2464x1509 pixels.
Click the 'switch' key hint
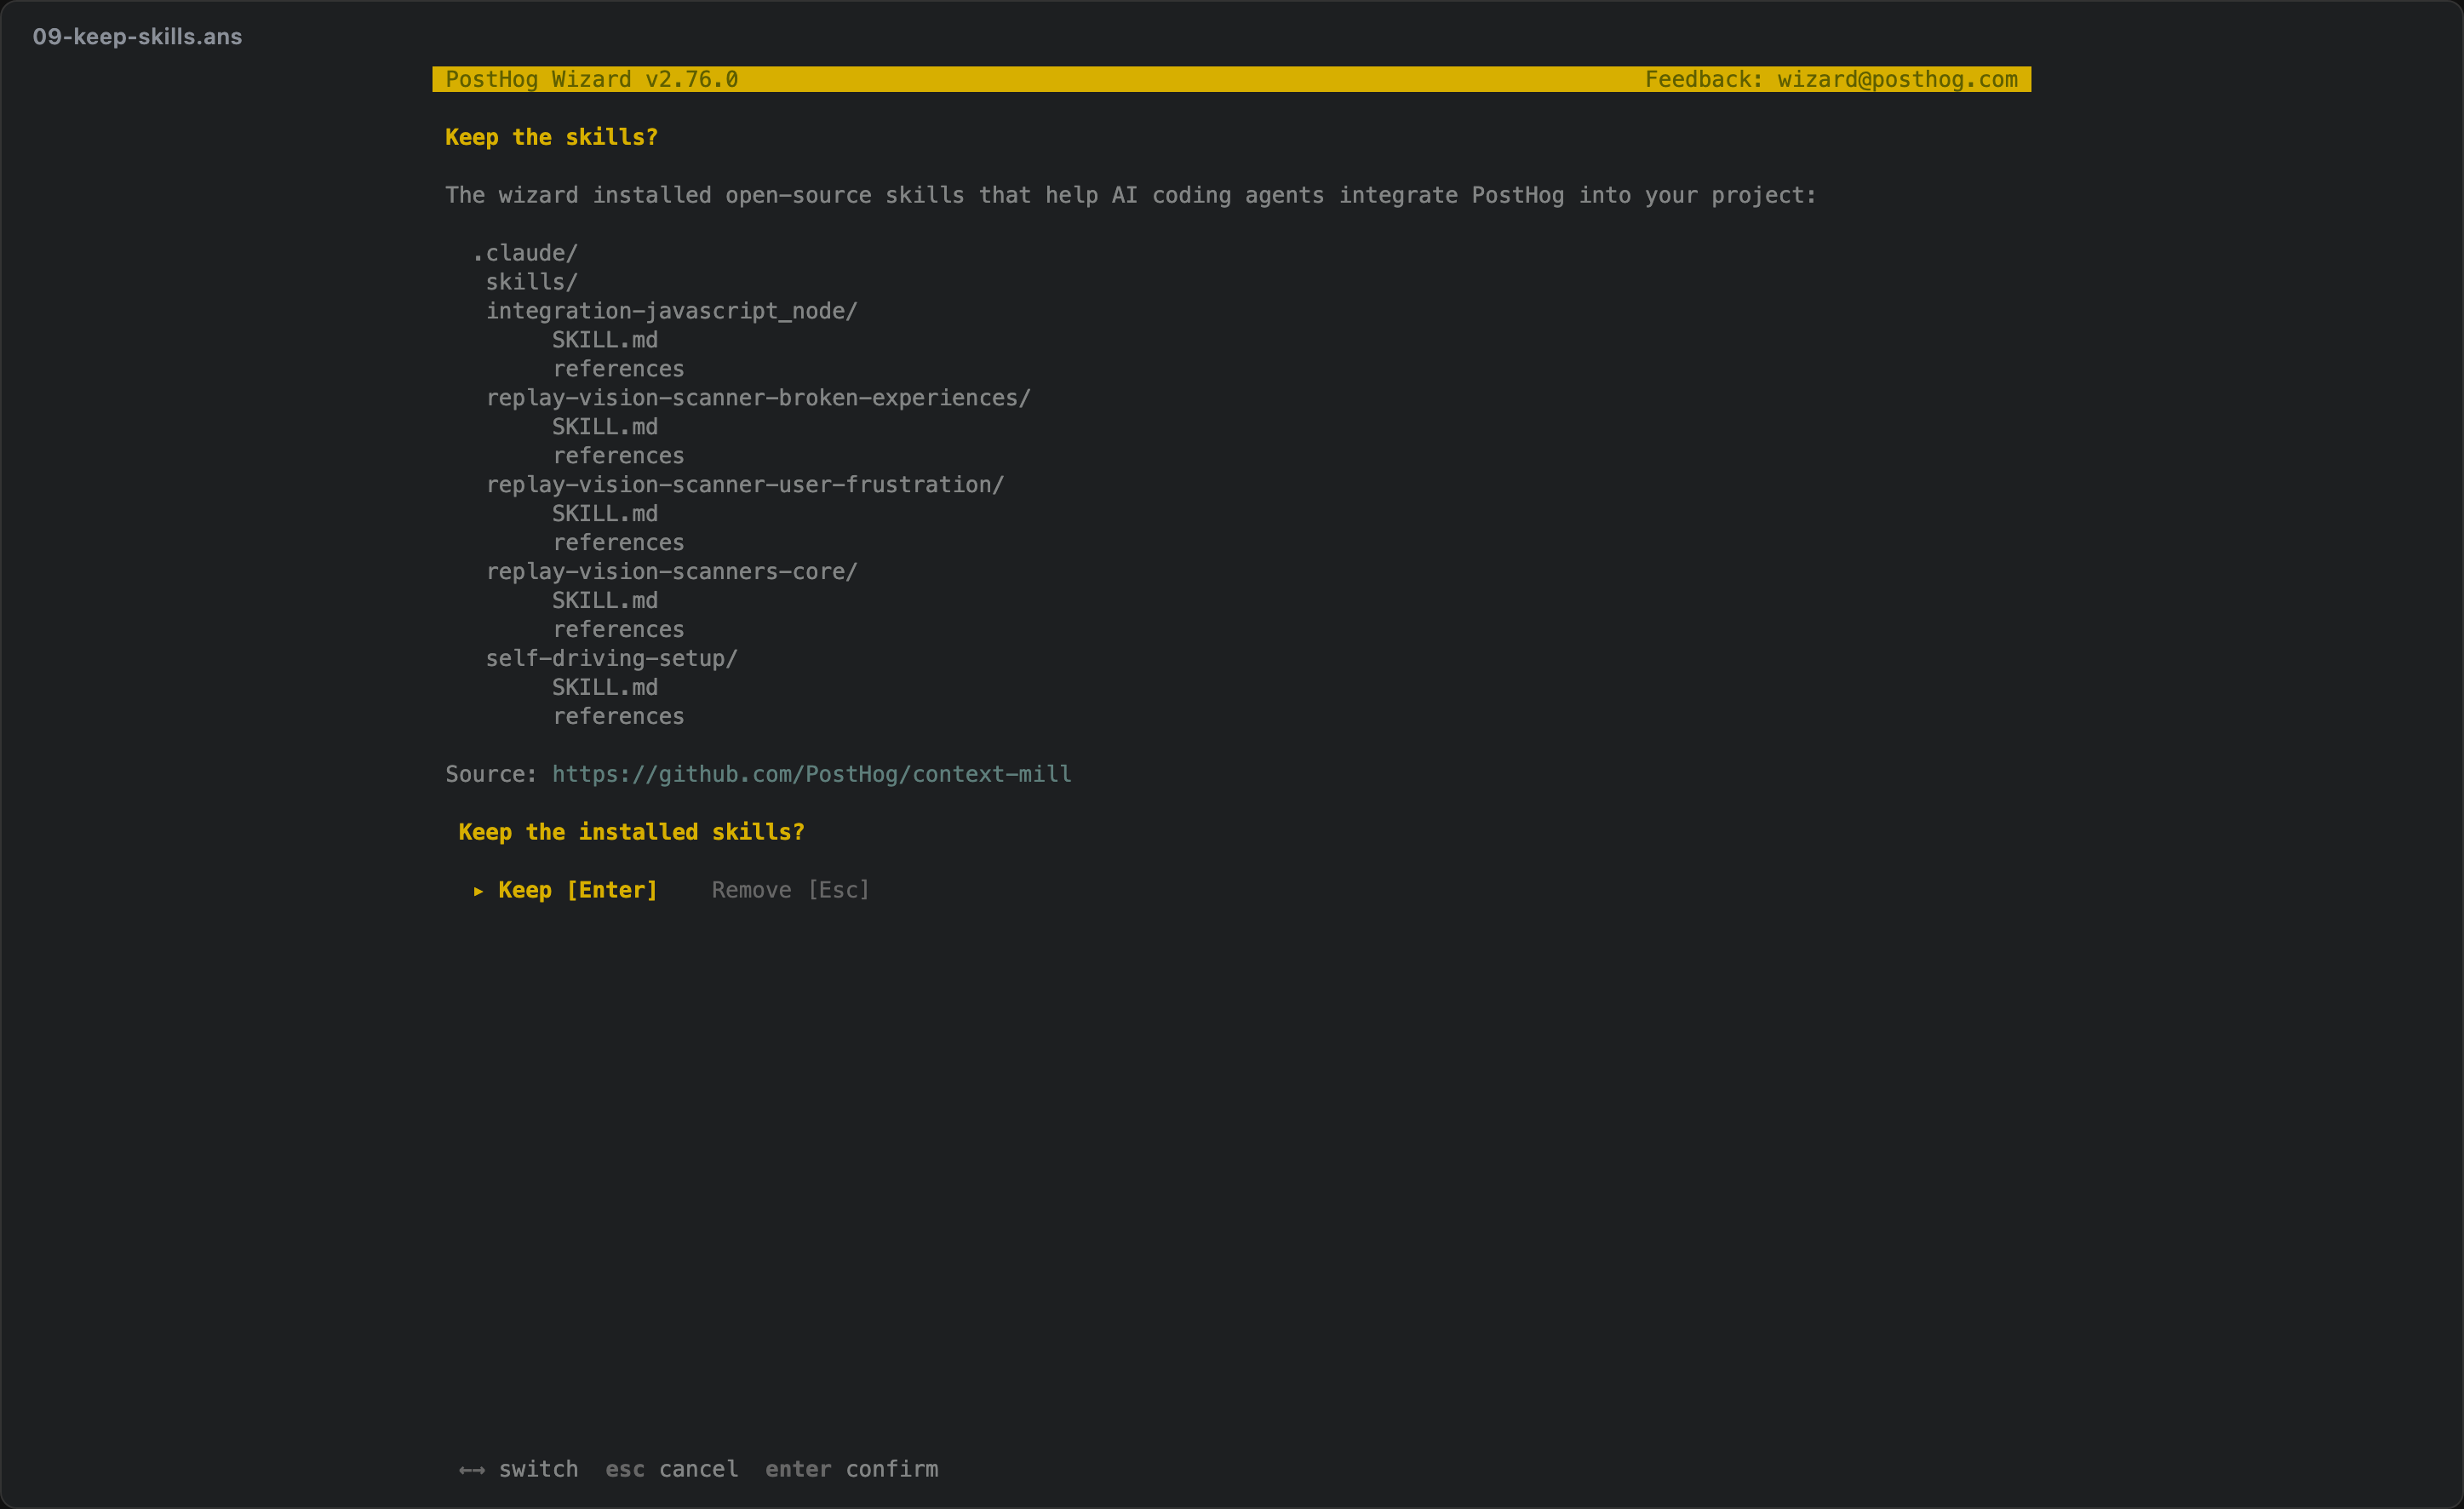(538, 1469)
